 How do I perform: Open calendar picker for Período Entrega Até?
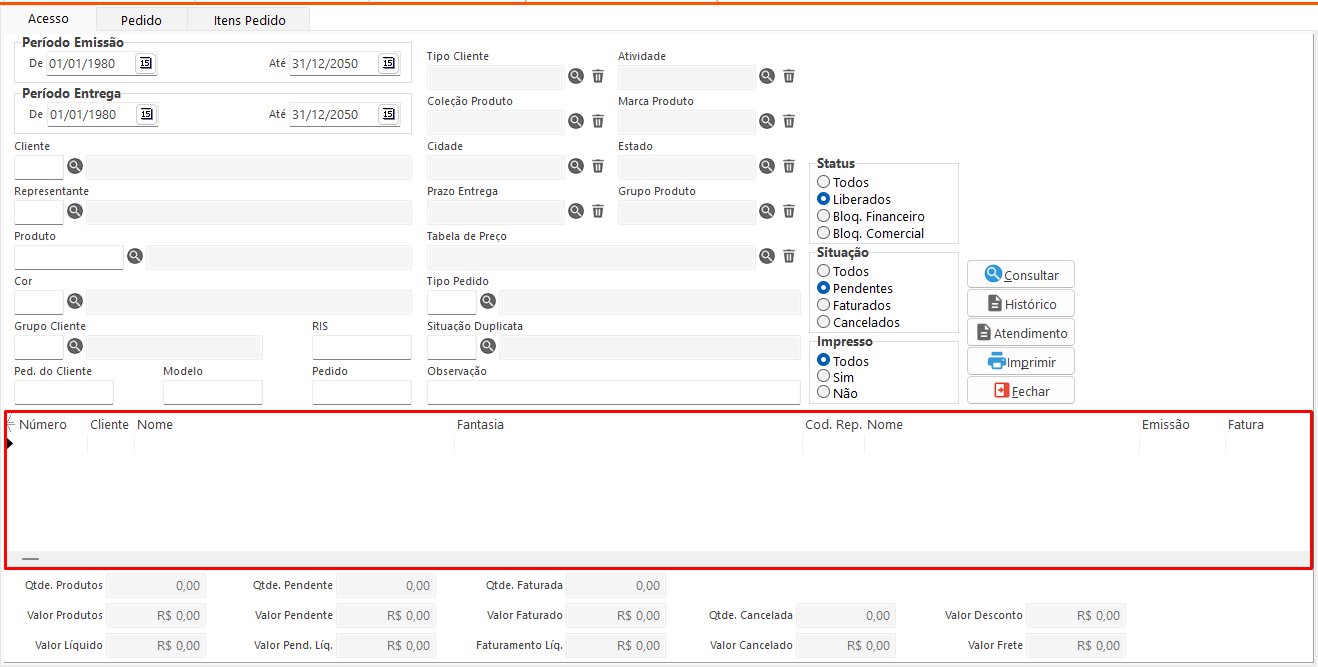(x=388, y=114)
